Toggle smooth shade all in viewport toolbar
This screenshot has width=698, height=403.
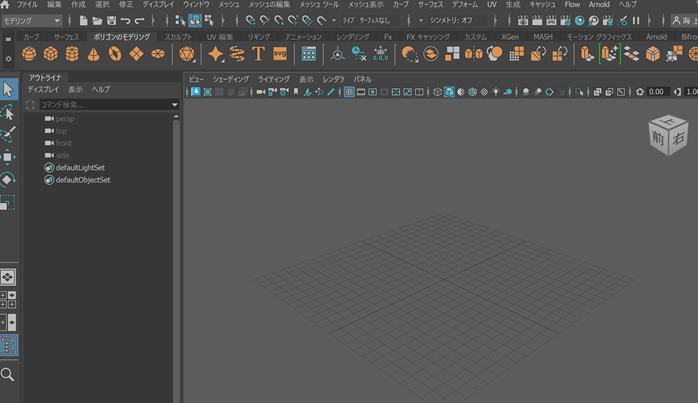449,92
